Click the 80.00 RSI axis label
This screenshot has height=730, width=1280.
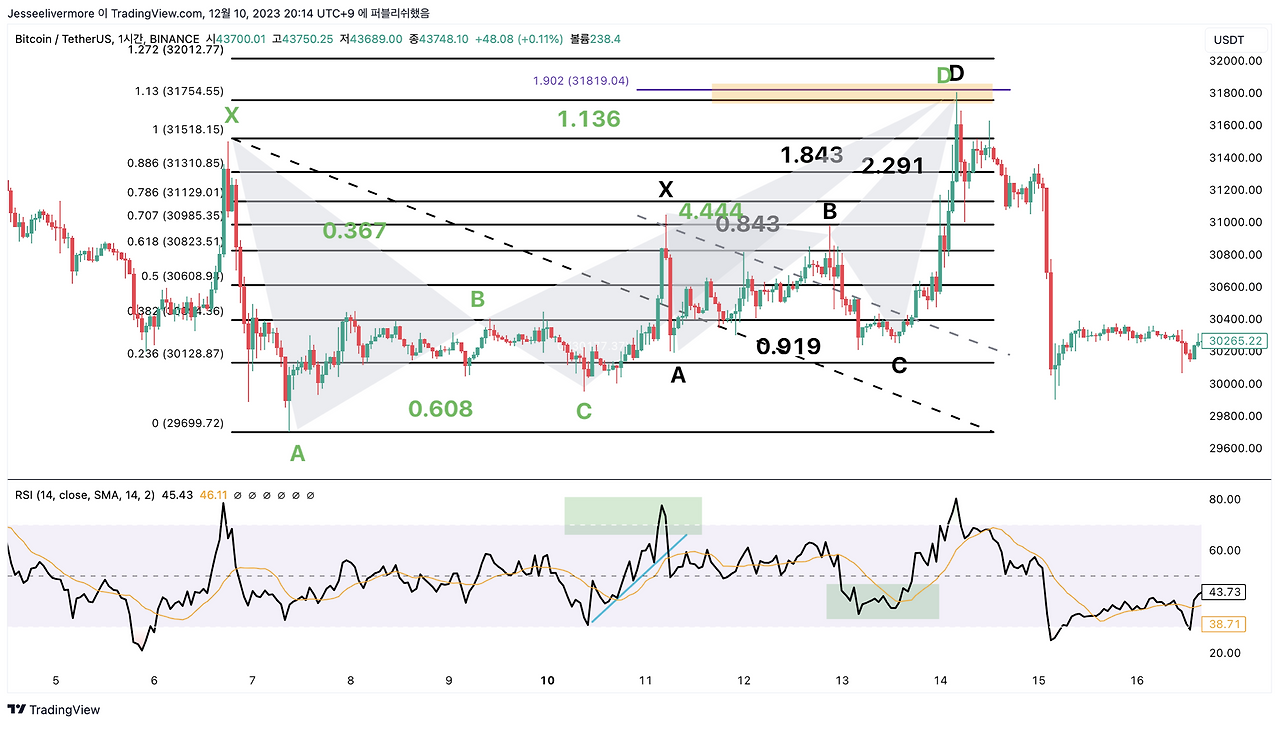click(1224, 499)
